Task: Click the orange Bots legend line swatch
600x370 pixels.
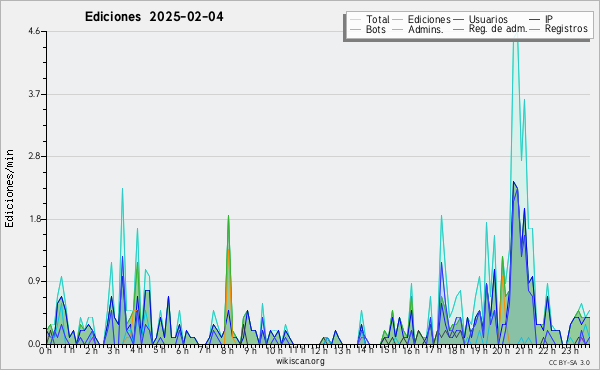Action: 355,29
